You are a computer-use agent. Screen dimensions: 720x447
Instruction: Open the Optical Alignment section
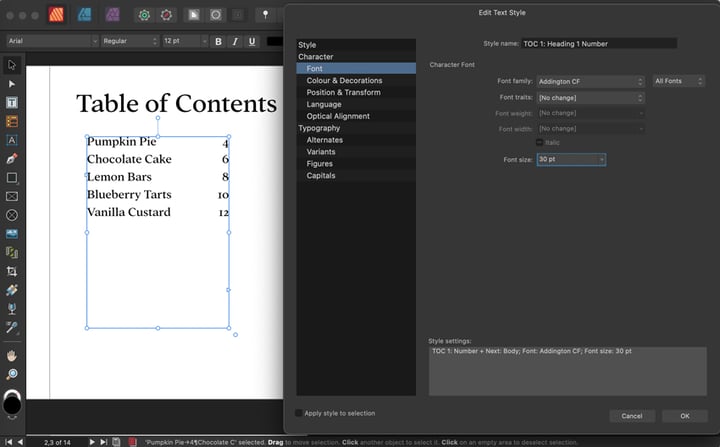point(338,116)
